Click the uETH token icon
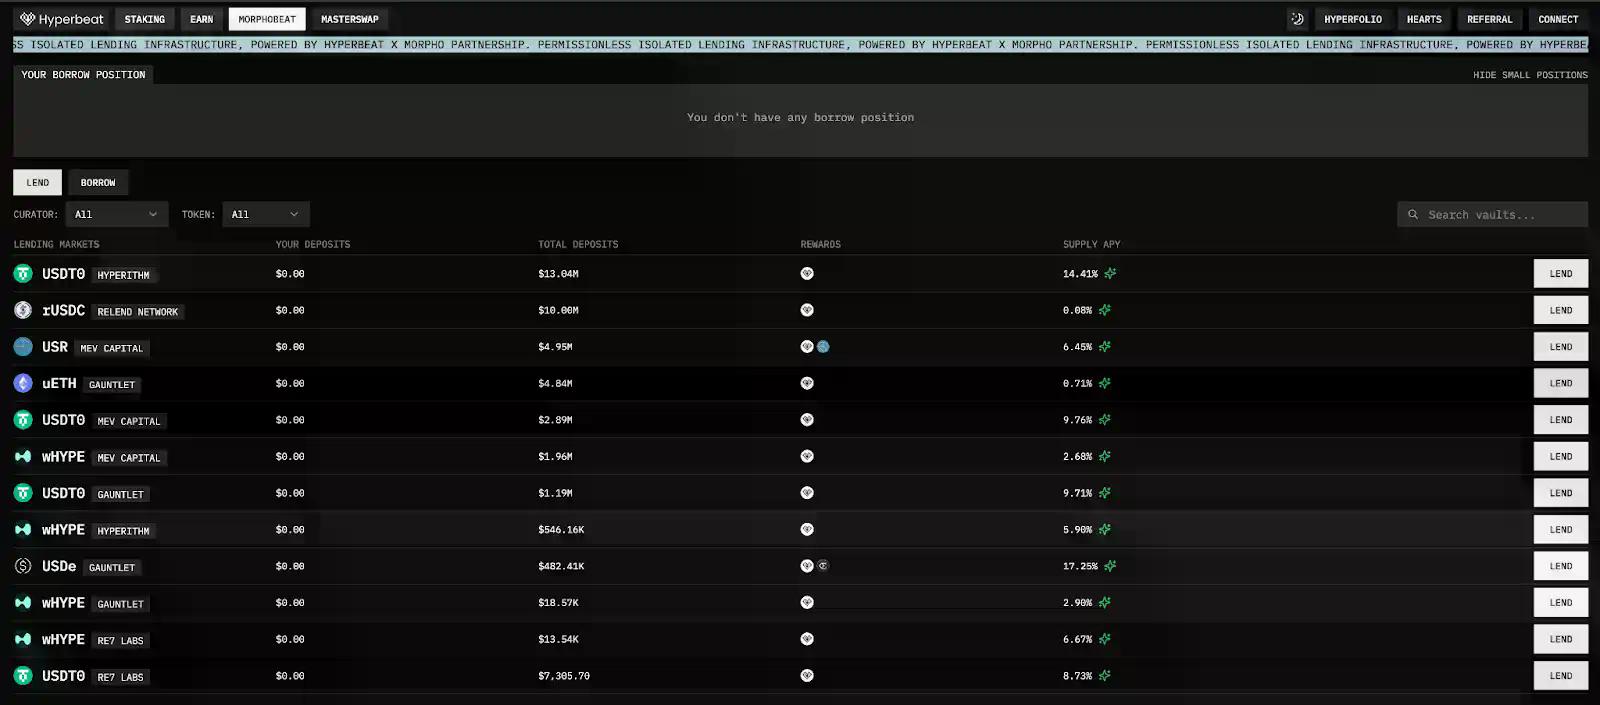This screenshot has width=1600, height=705. click(x=23, y=383)
